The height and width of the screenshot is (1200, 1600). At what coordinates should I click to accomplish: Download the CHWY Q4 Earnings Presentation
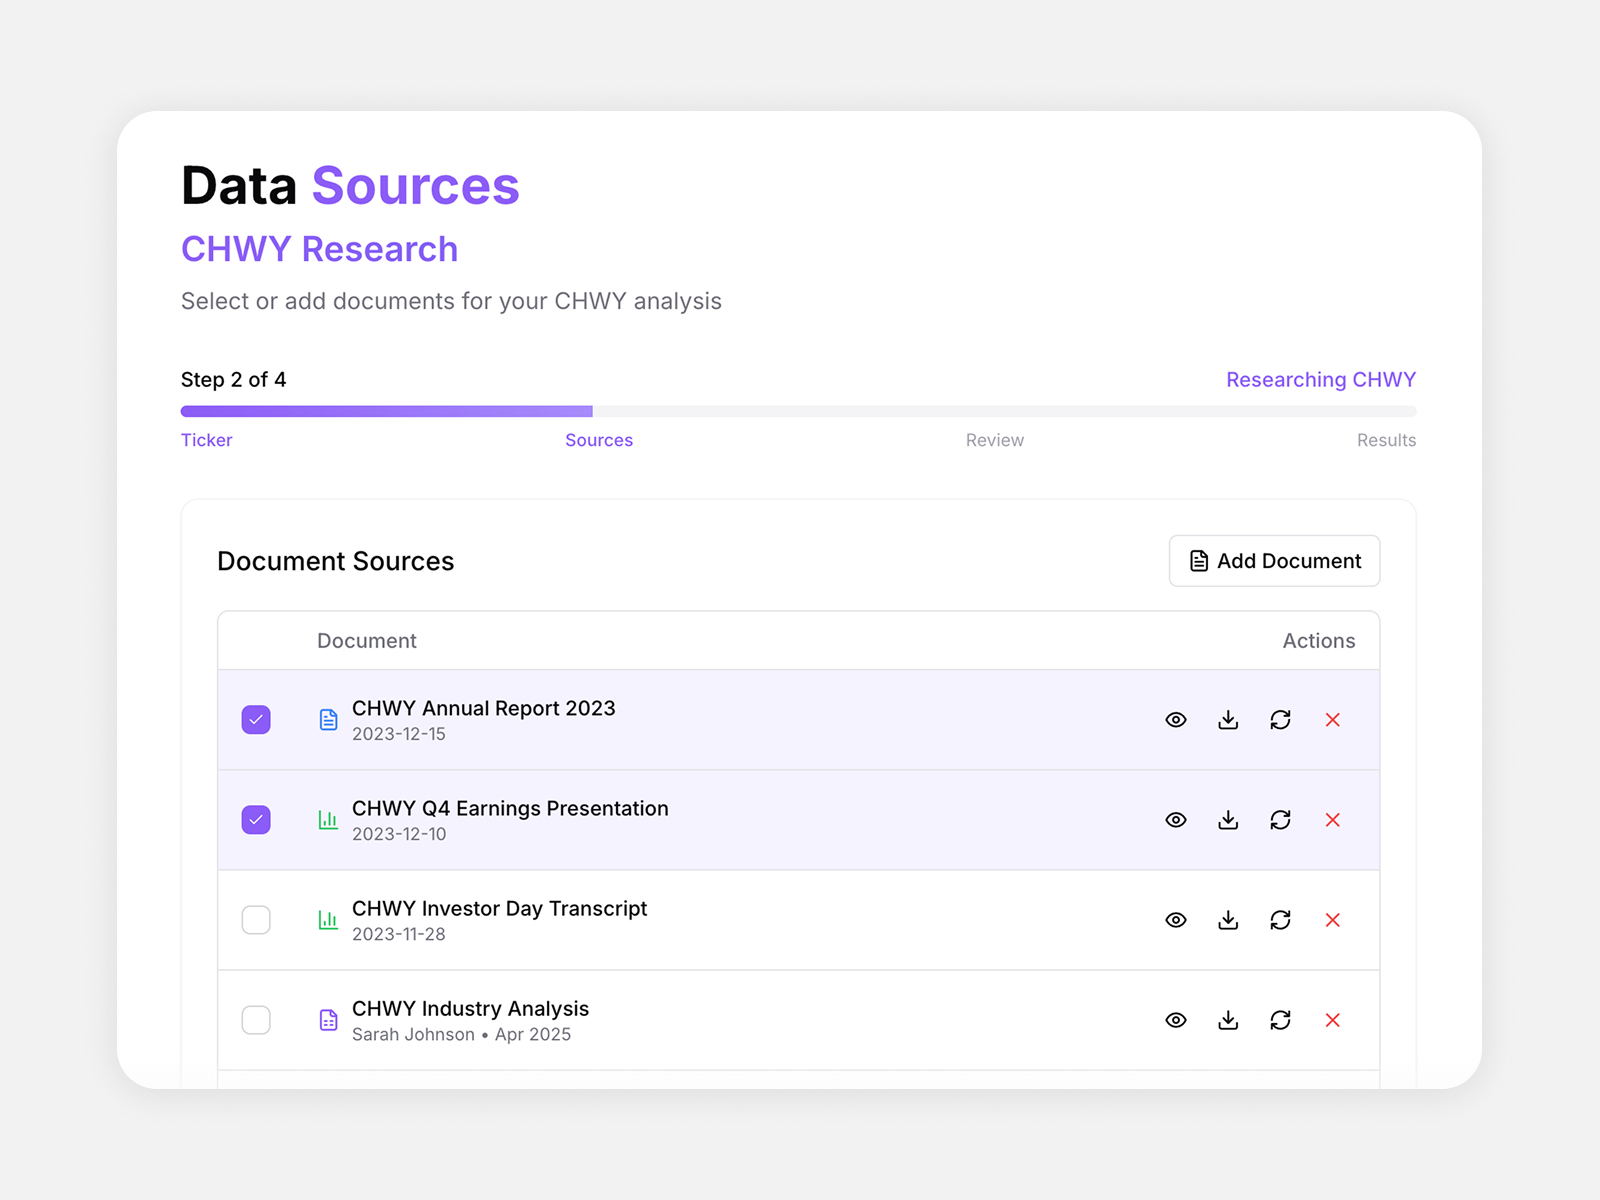(x=1228, y=820)
